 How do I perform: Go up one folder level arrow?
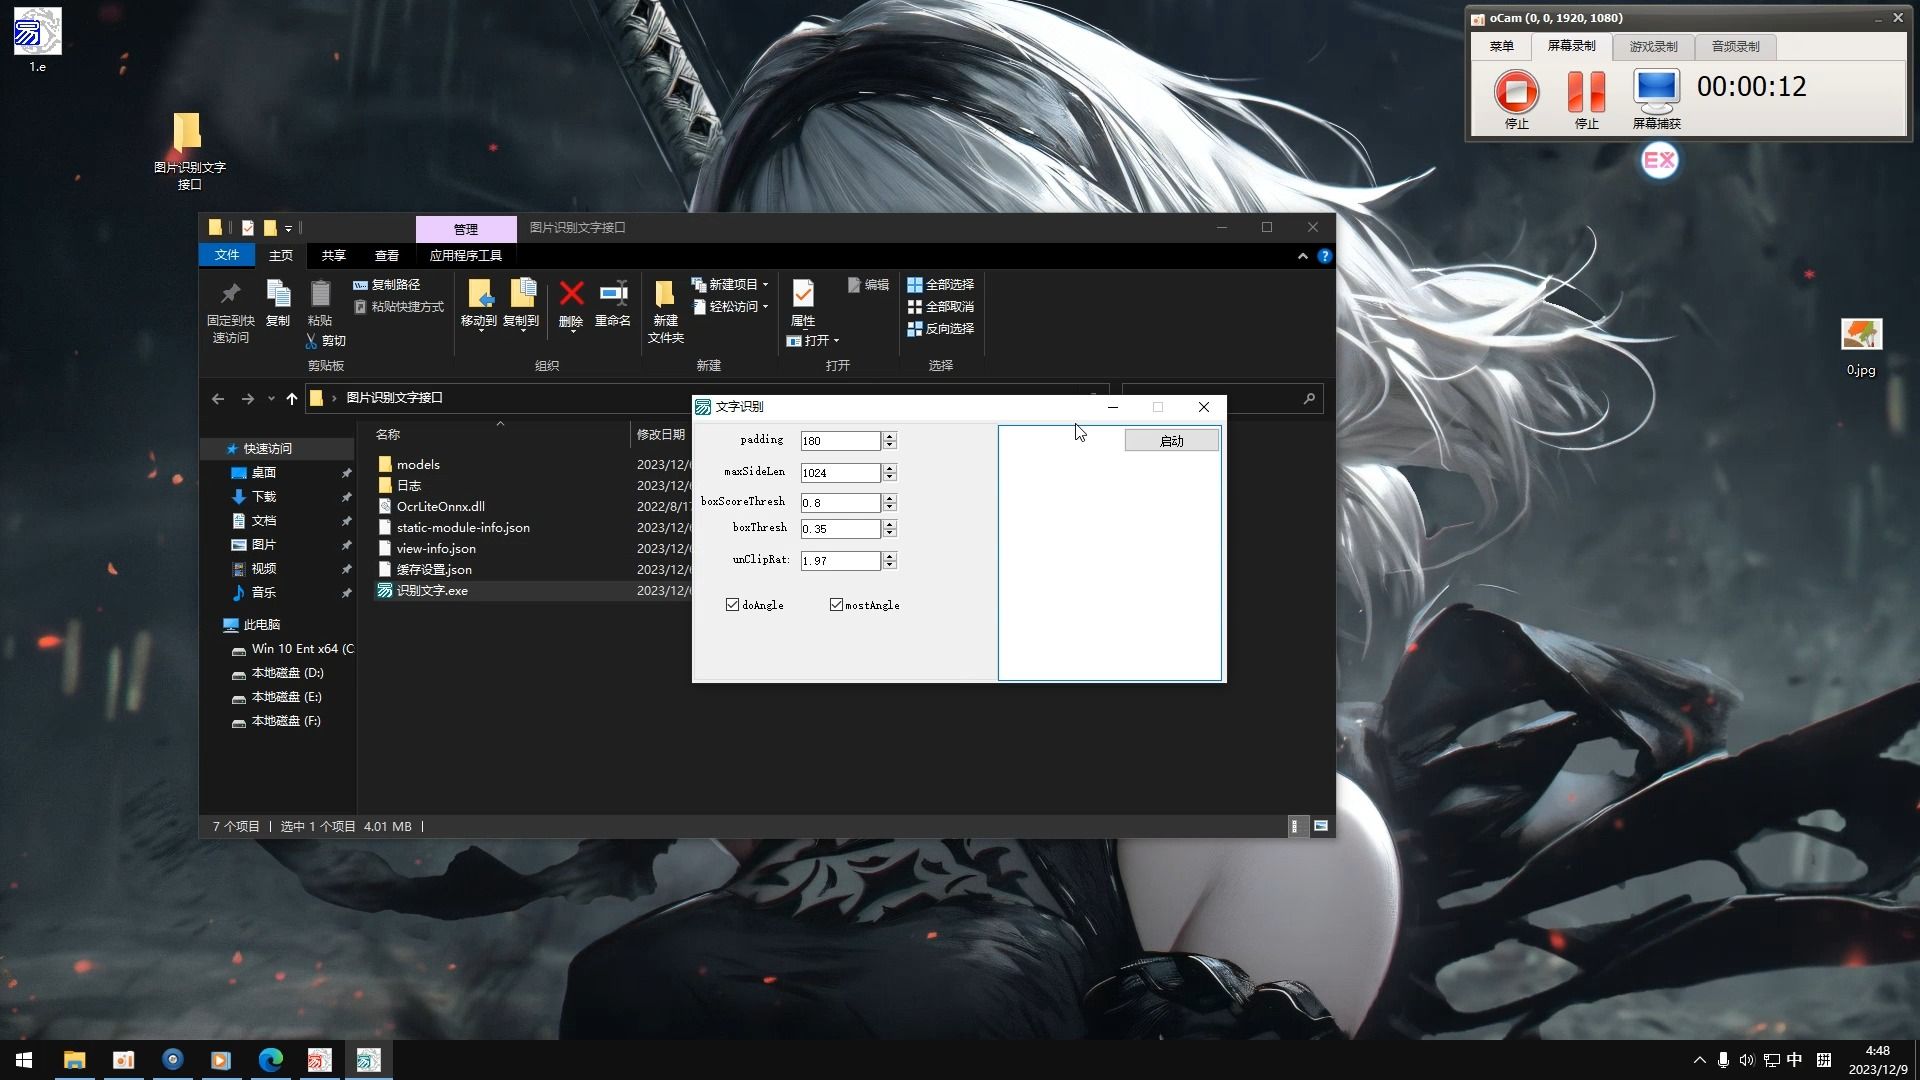[291, 398]
